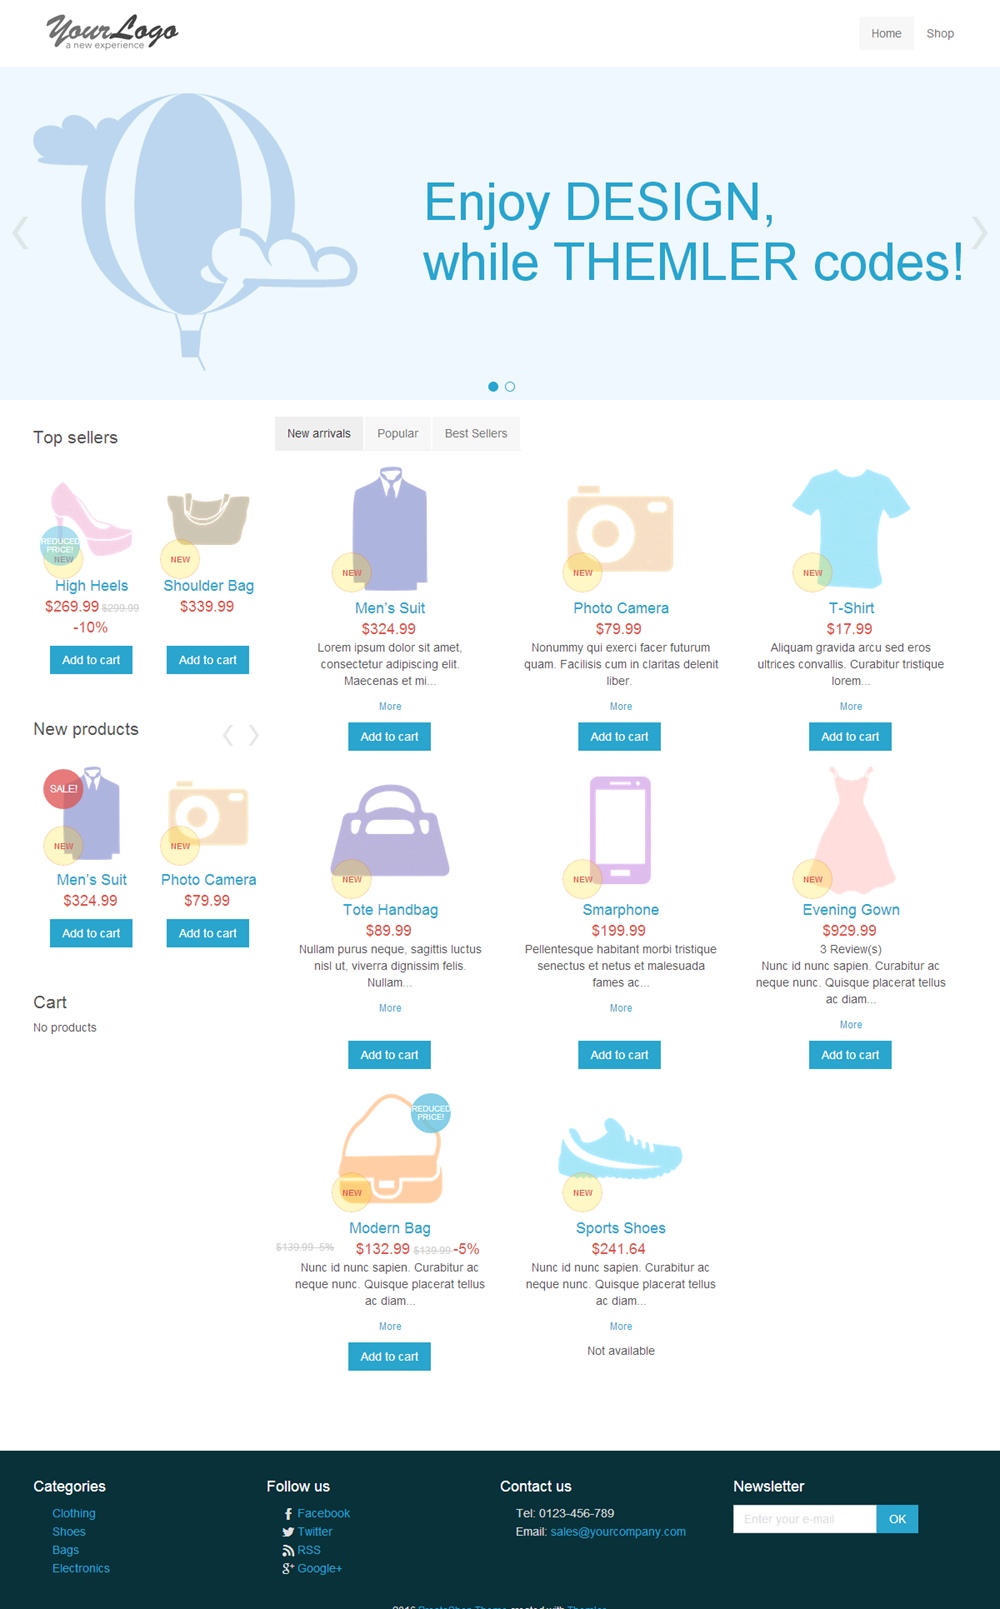
Task: Add Men's Suit to cart in main grid
Action: coord(390,737)
